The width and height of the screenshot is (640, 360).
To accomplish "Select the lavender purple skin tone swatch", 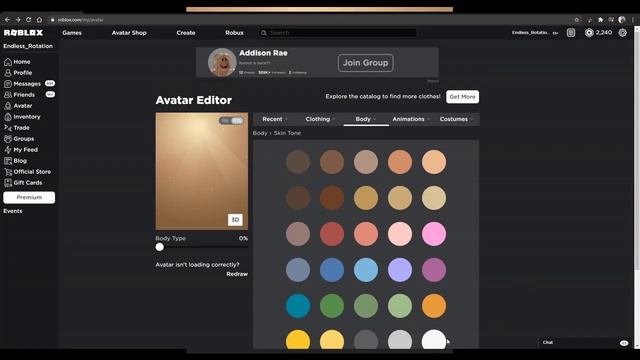I will 400,270.
